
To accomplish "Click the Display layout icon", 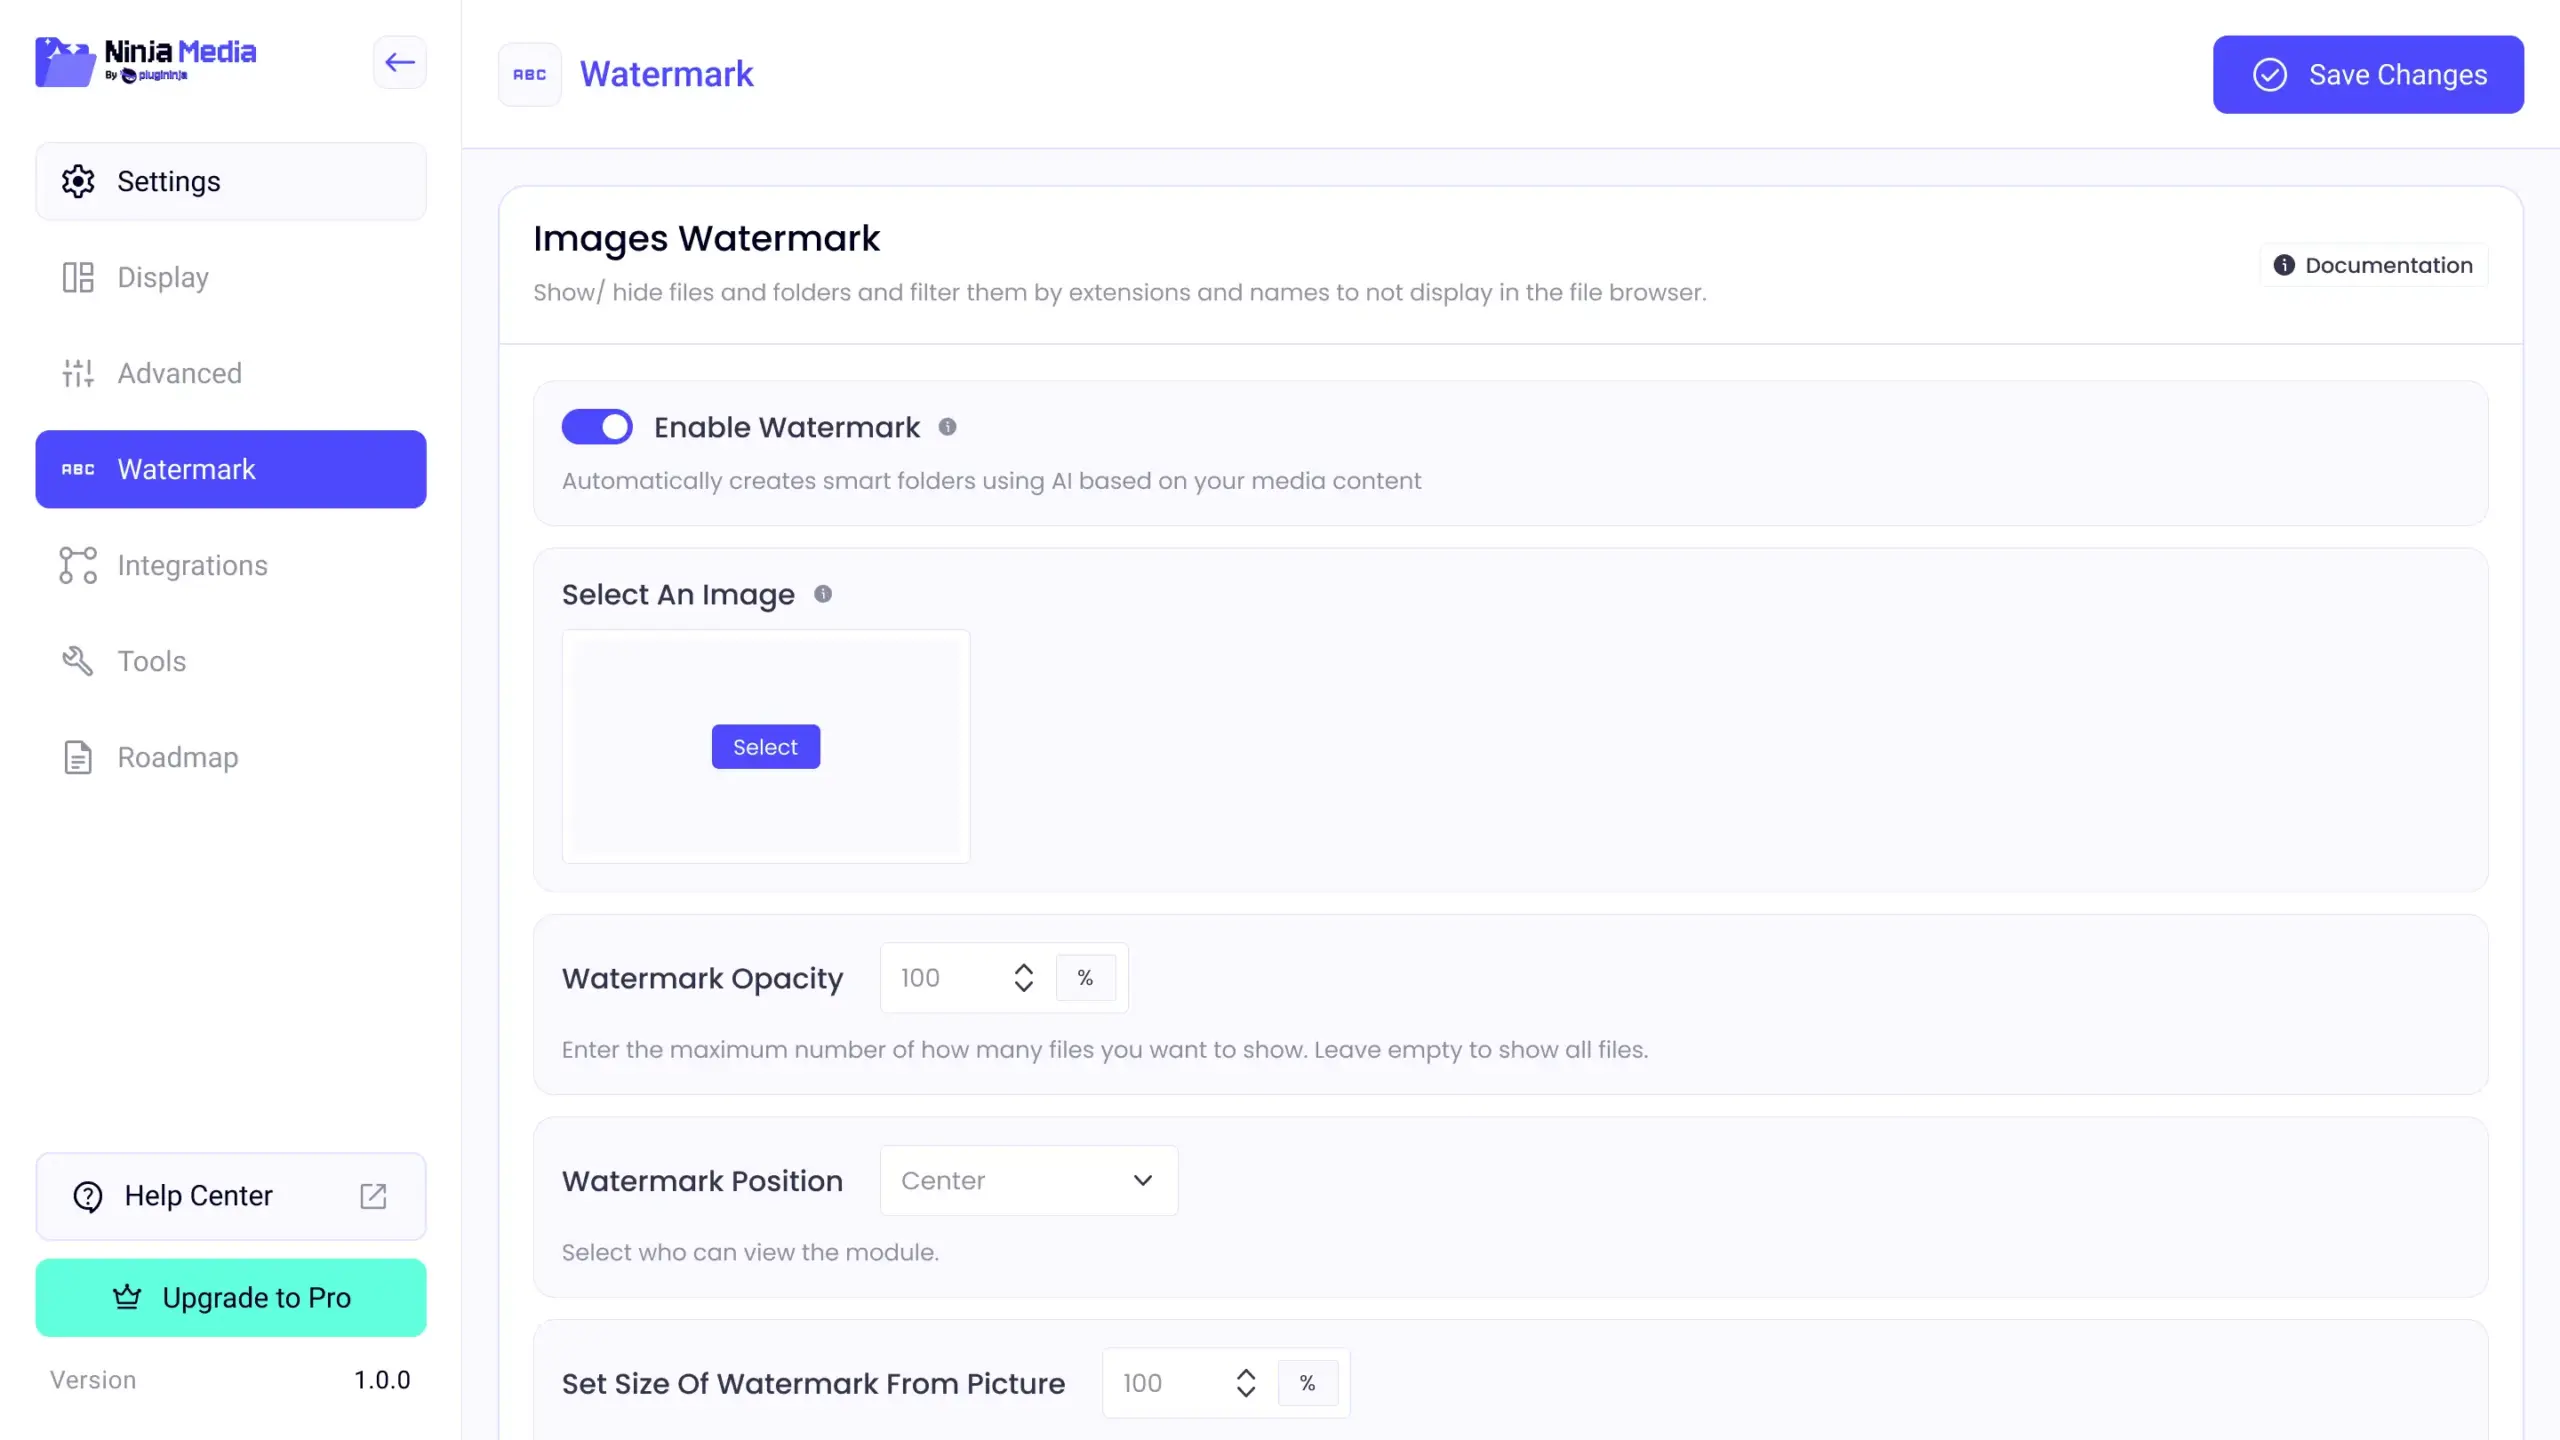I will 78,277.
